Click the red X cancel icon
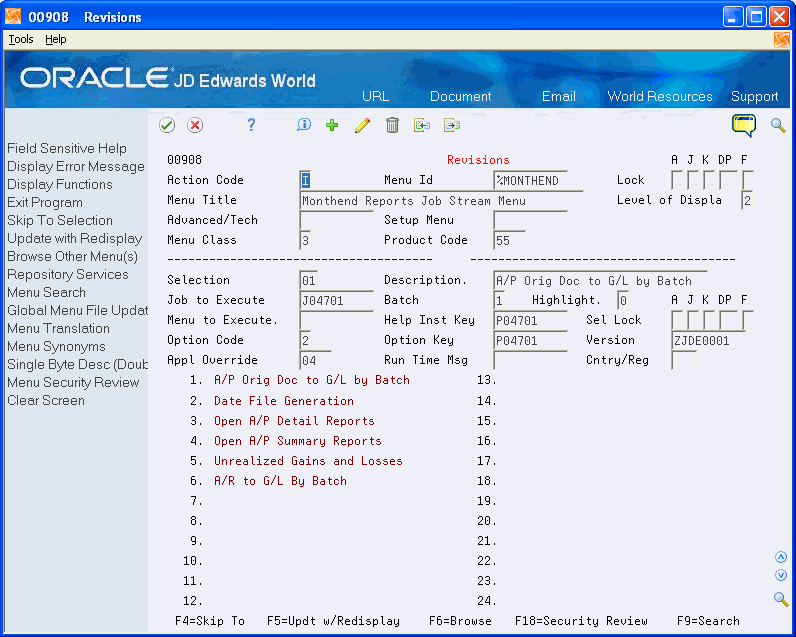Screen dimensions: 796x637 [x=195, y=125]
